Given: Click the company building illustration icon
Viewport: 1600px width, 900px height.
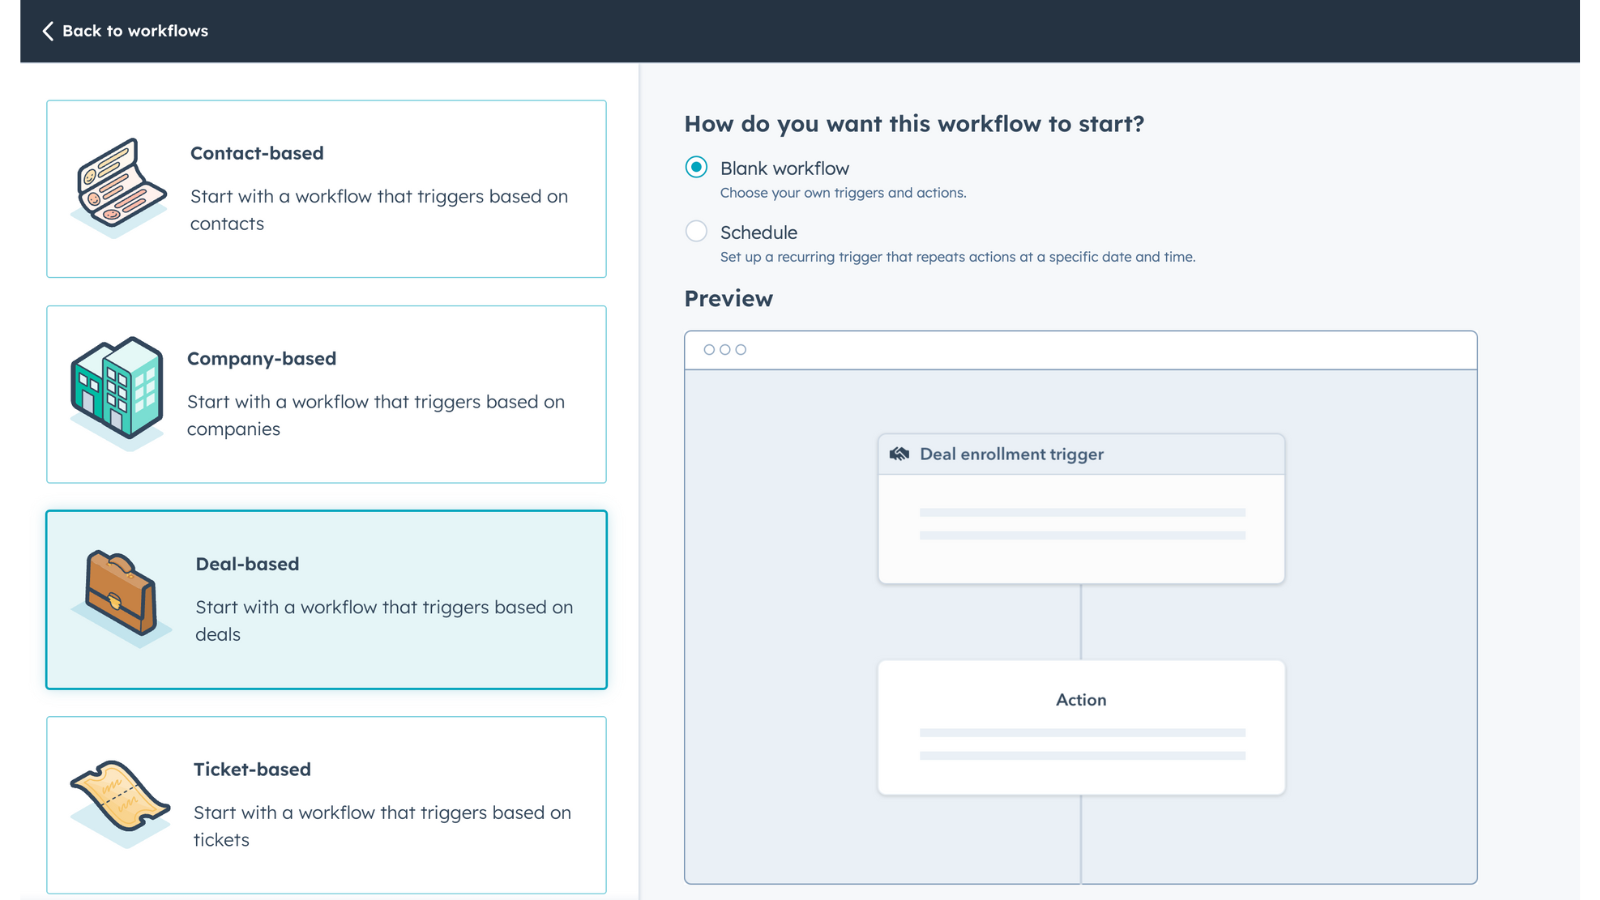Looking at the screenshot, I should click(118, 389).
